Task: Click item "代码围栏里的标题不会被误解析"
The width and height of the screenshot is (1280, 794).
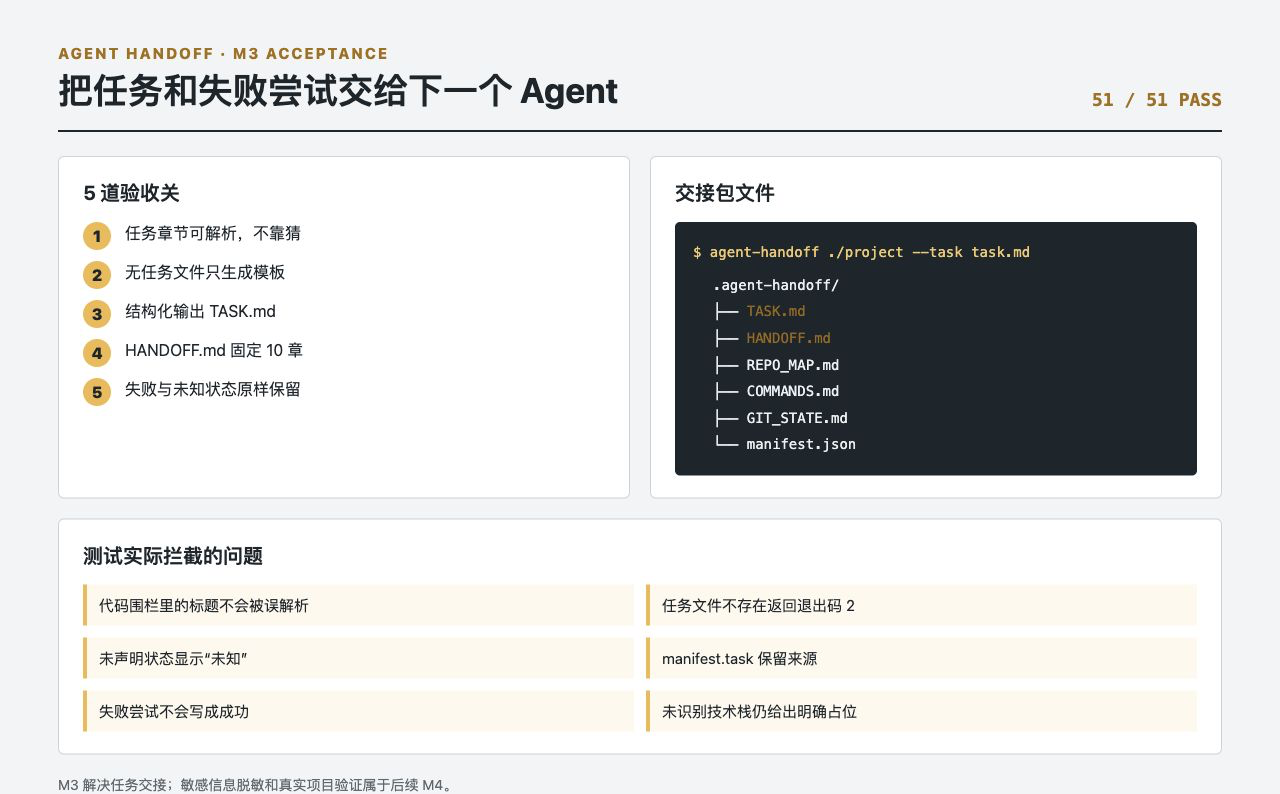Action: tap(358, 605)
